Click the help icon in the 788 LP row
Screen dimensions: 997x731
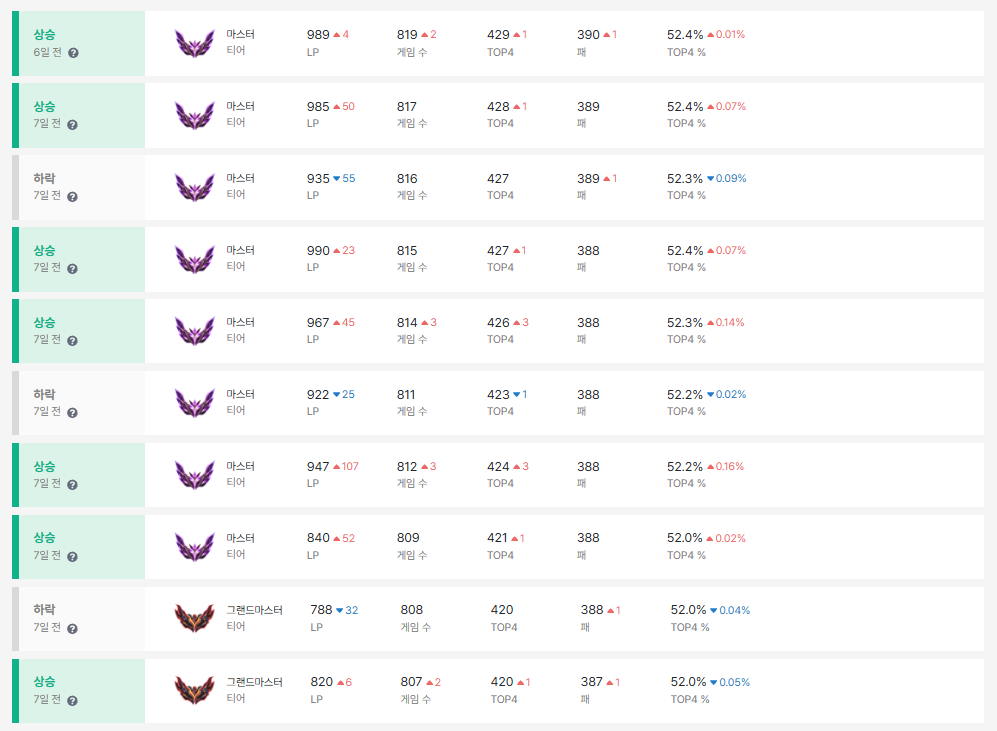[x=73, y=629]
